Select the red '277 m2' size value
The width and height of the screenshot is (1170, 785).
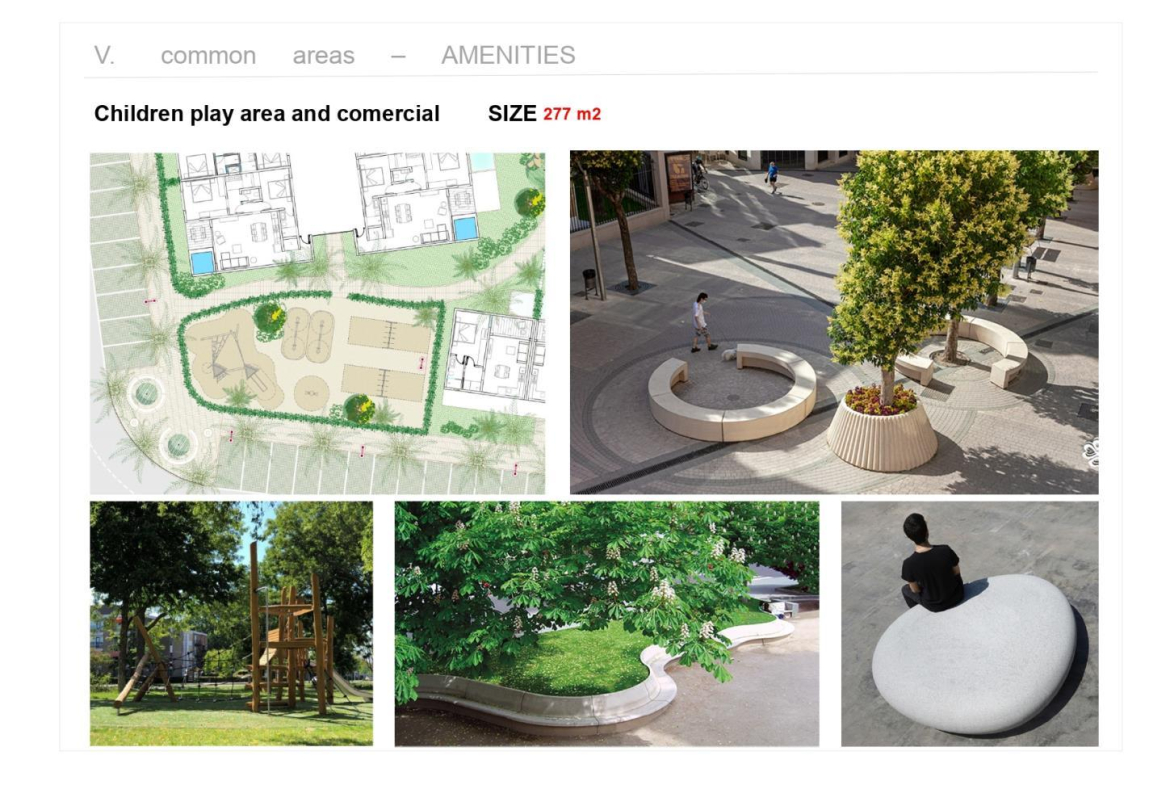coord(572,114)
